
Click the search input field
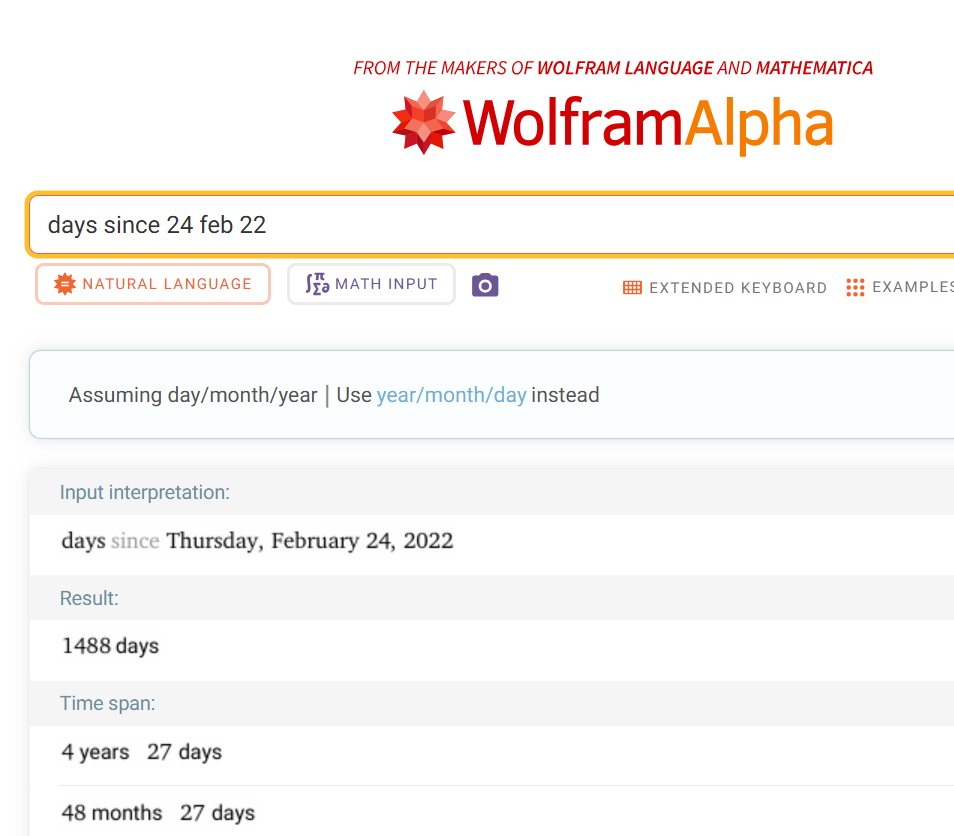point(492,225)
